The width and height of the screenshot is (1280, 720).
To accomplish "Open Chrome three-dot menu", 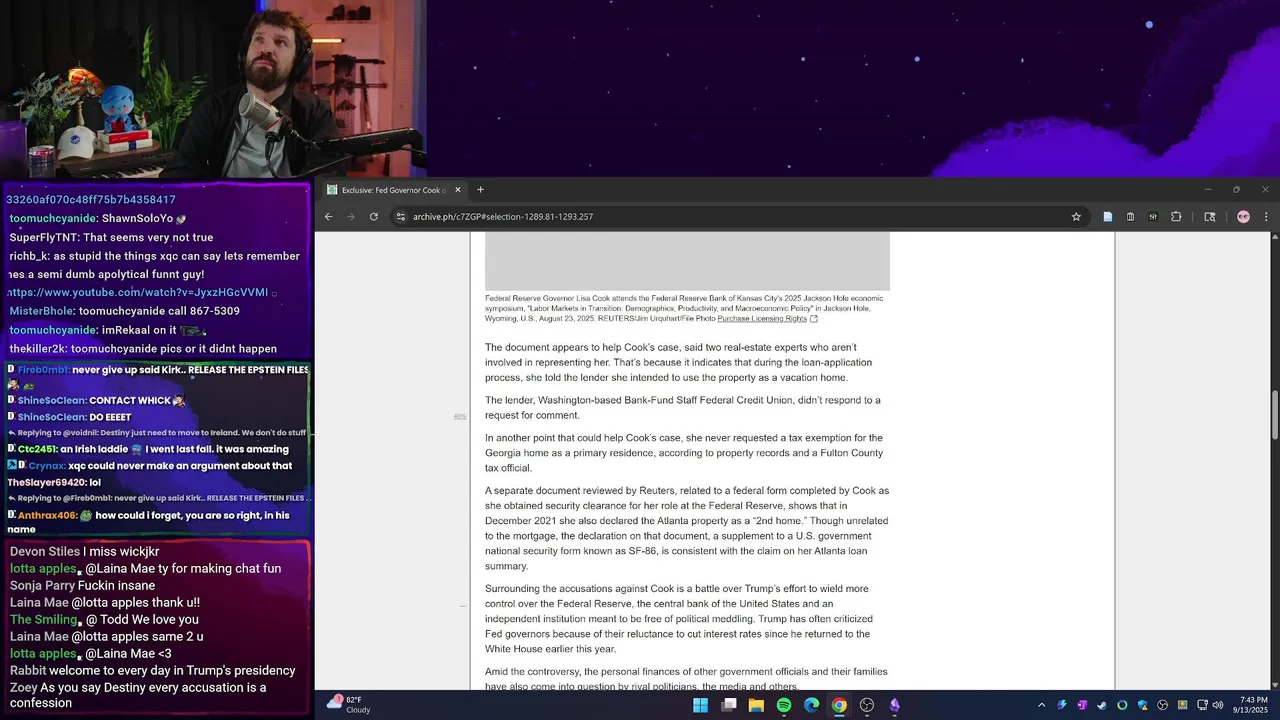I will point(1266,216).
